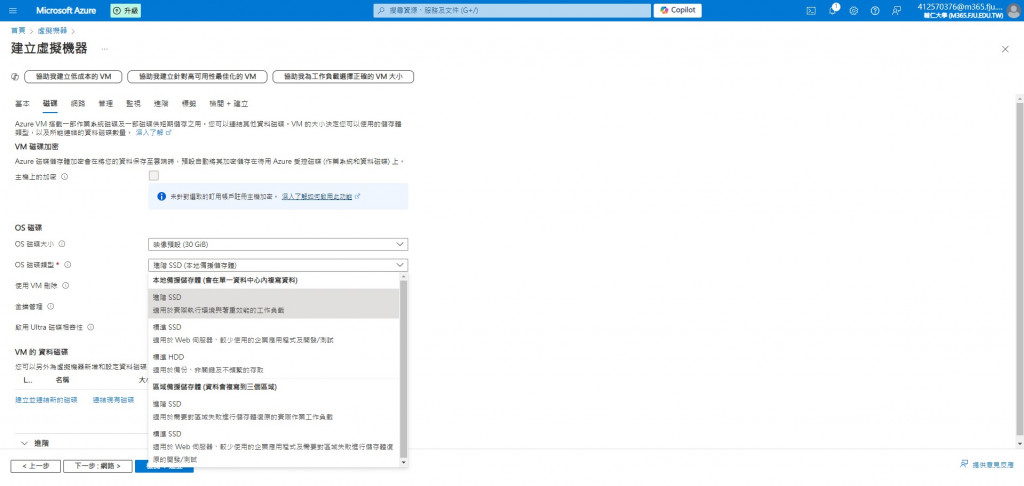Show info tip for 主機上的加密
The image size is (1024, 486).
[x=64, y=176]
